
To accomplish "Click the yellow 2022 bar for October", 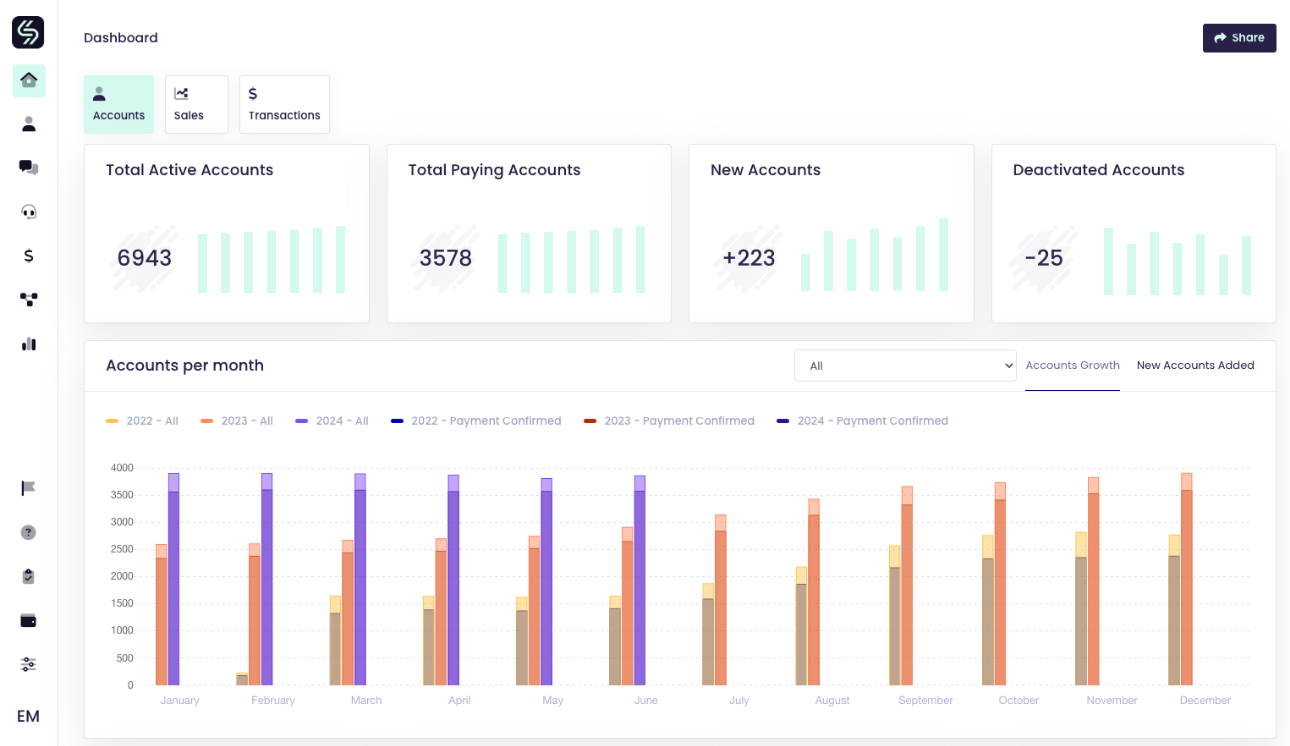I will pos(988,610).
